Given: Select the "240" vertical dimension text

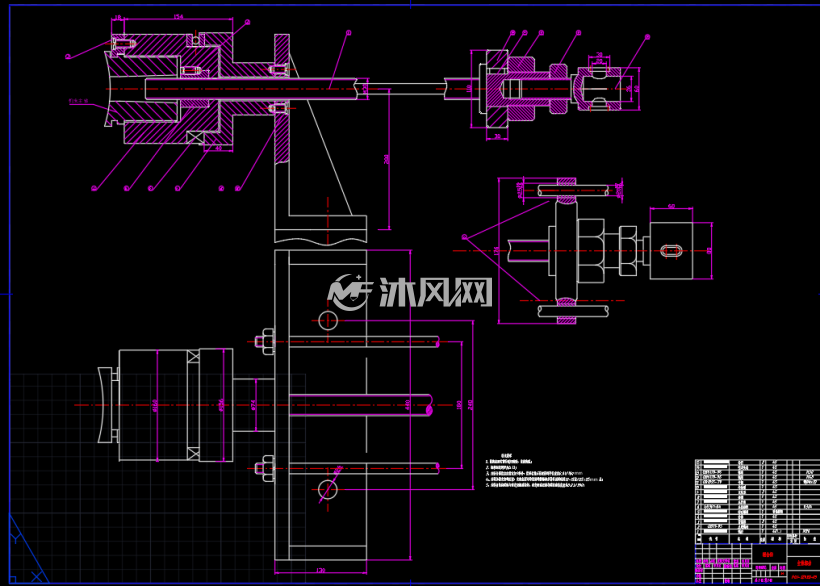Looking at the screenshot, I should click(470, 405).
